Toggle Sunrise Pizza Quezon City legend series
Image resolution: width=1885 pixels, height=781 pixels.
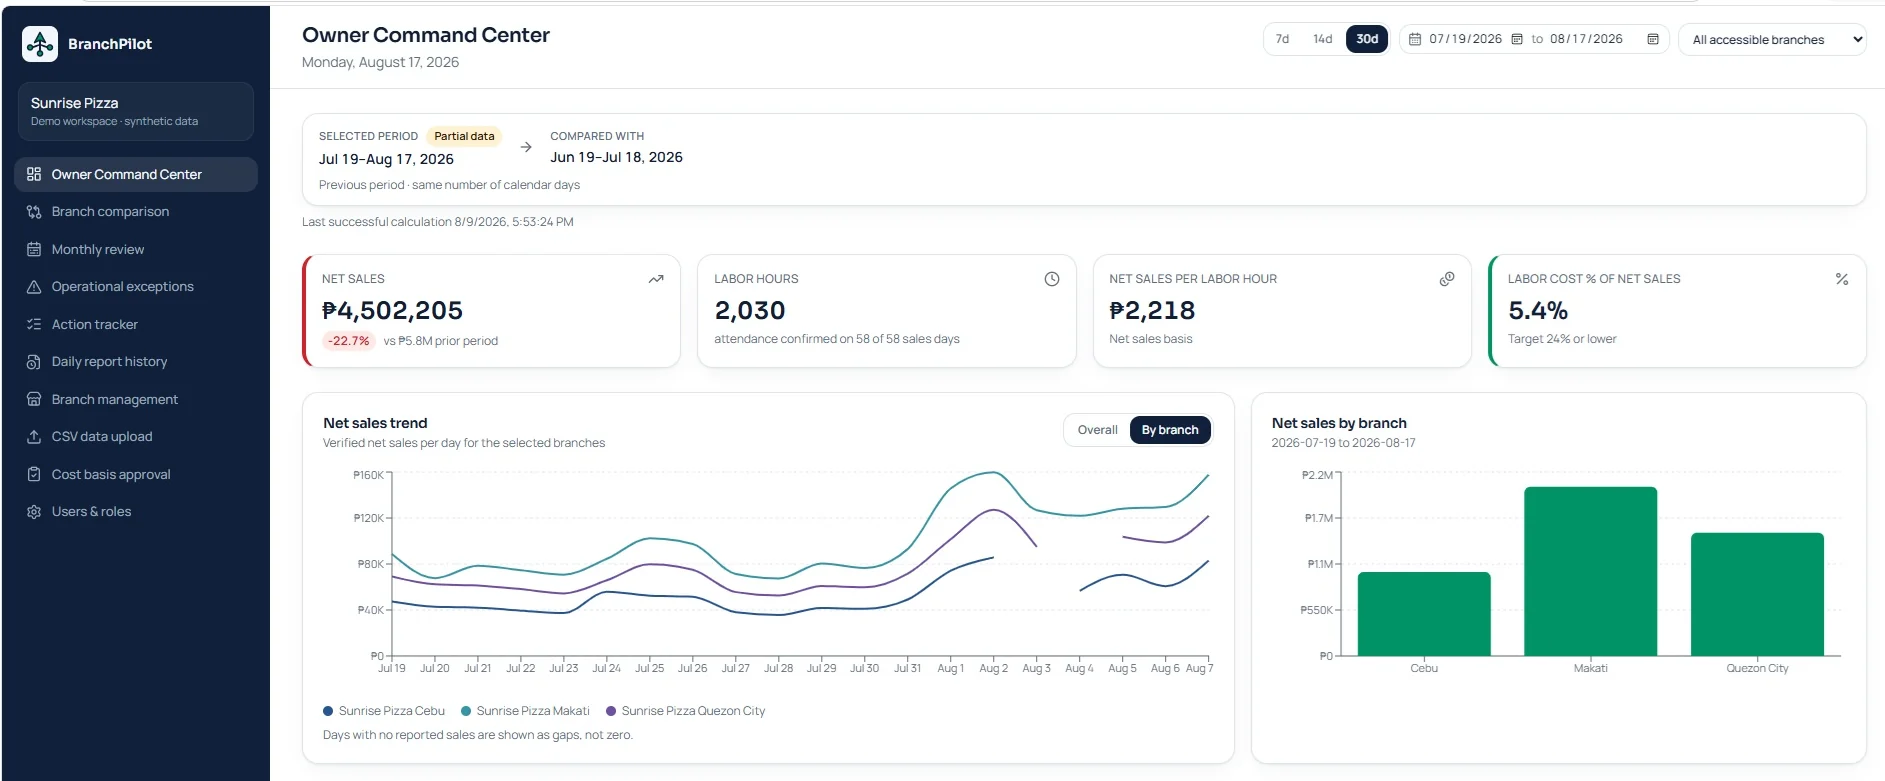tap(686, 711)
